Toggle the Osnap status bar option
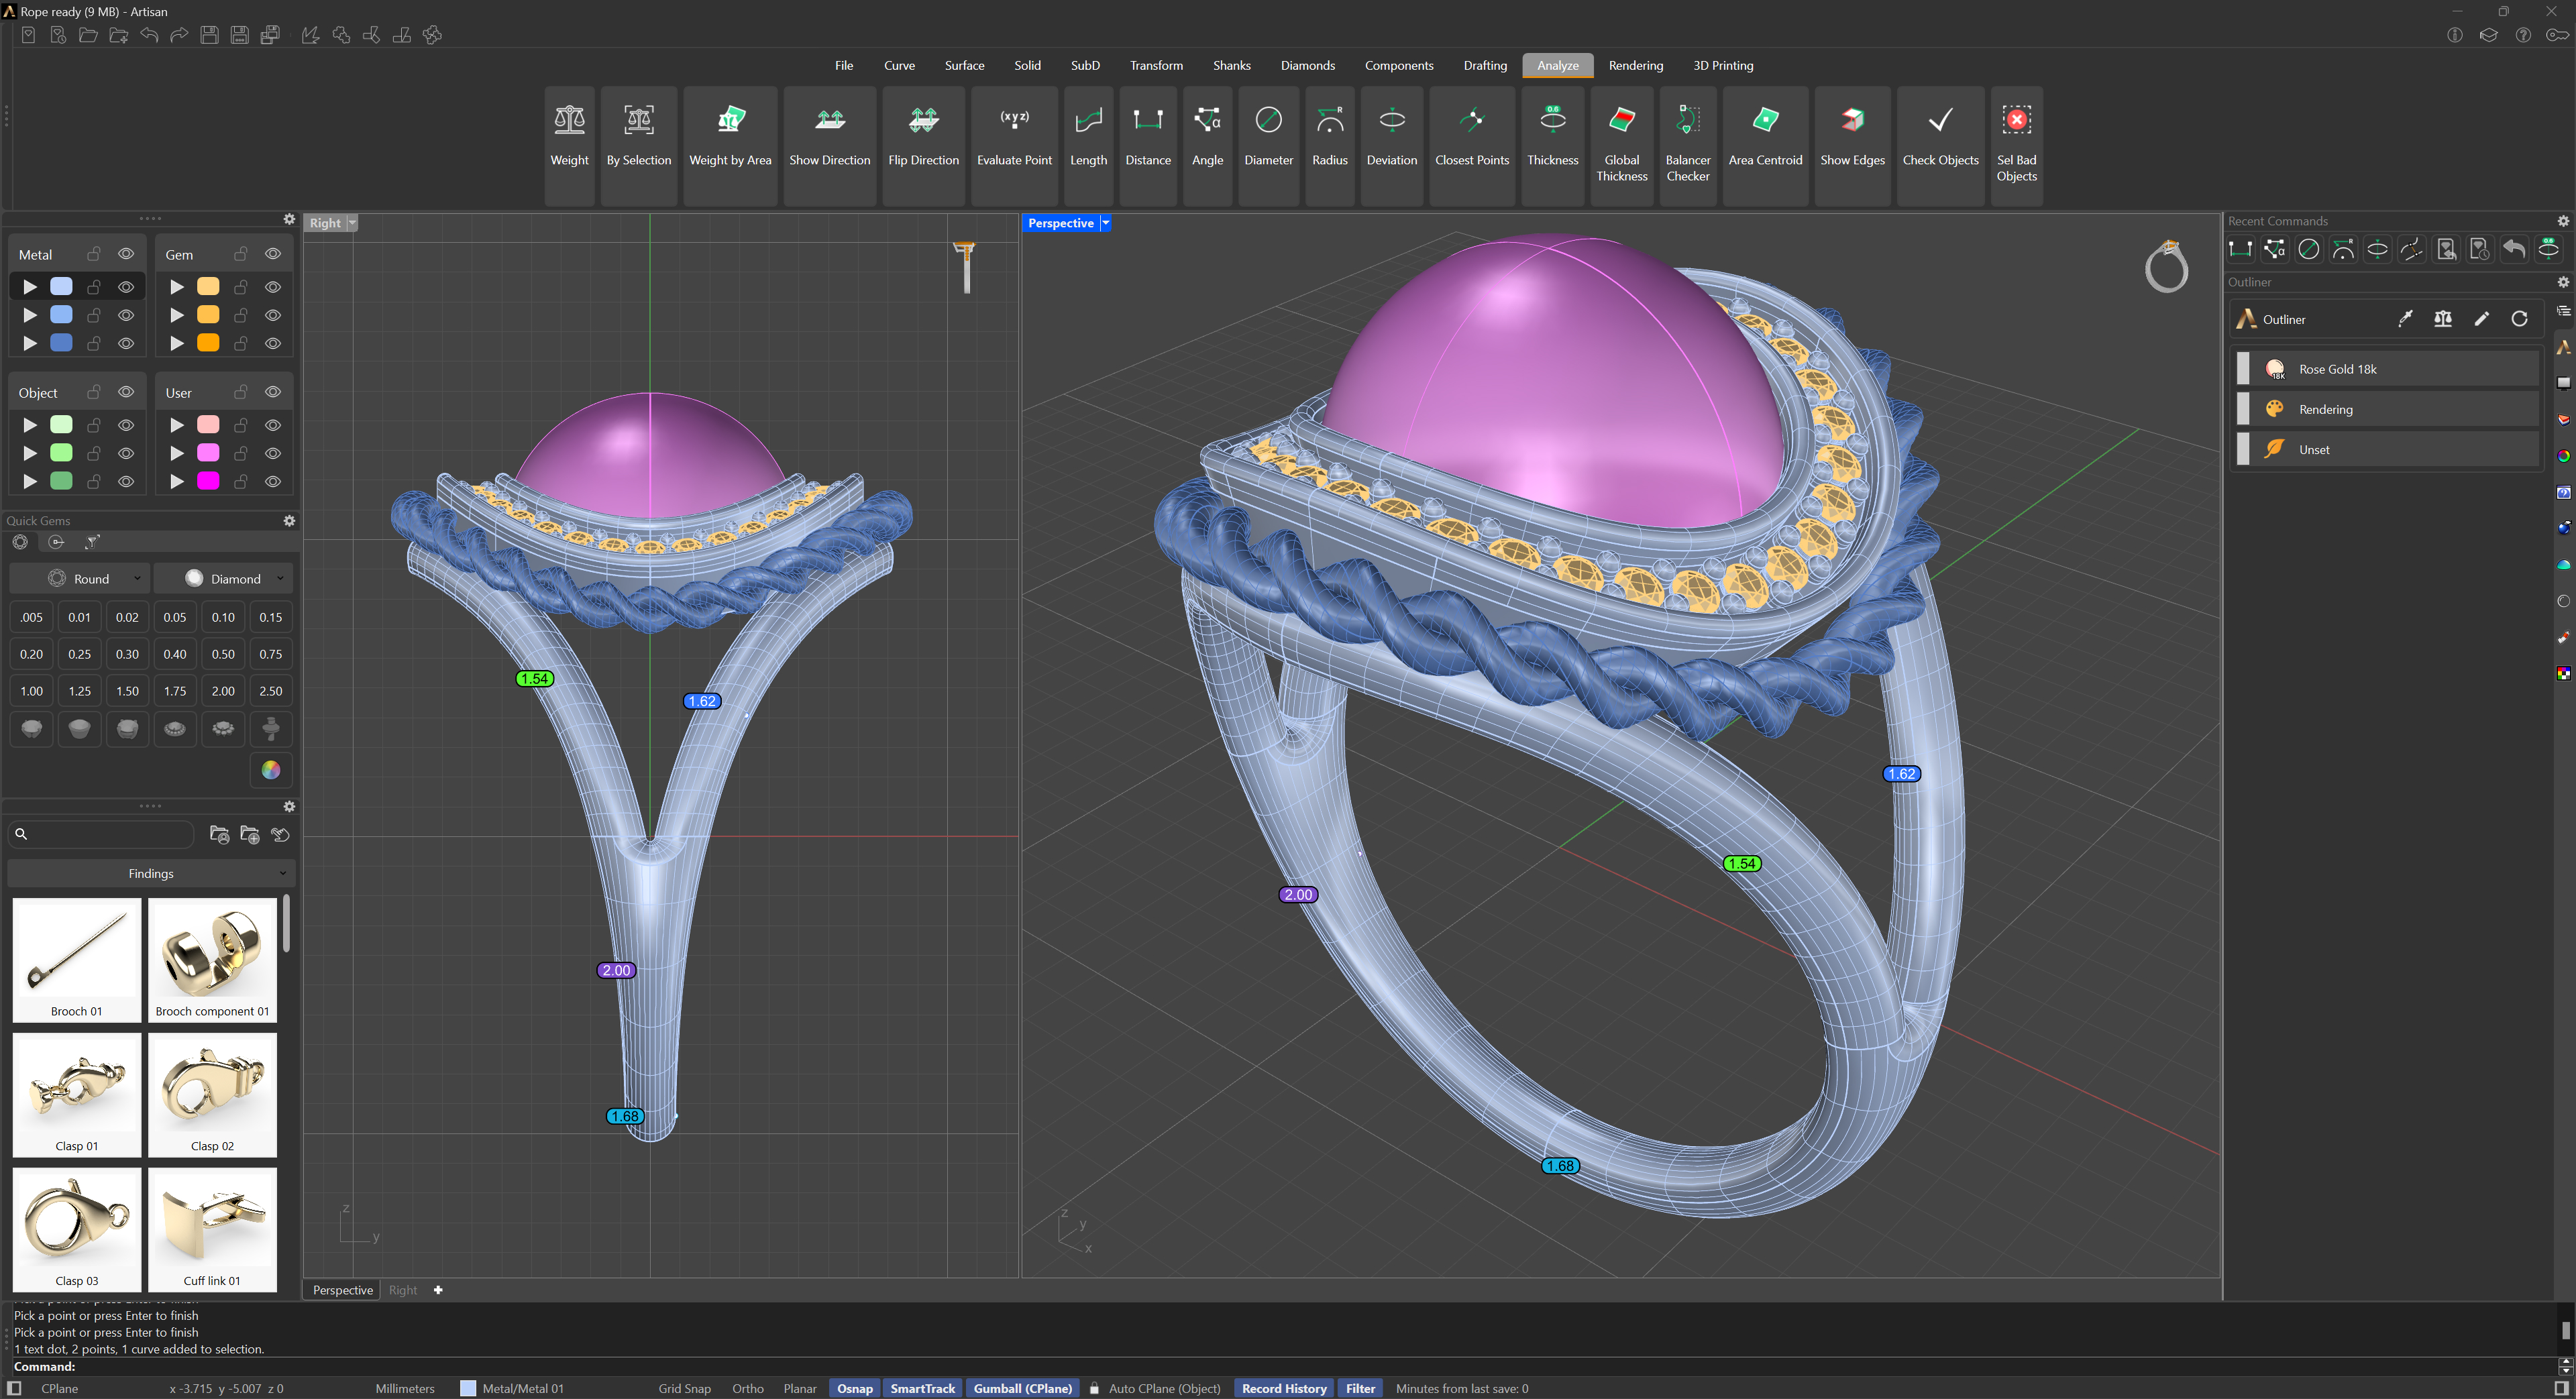2576x1399 pixels. coord(854,1388)
